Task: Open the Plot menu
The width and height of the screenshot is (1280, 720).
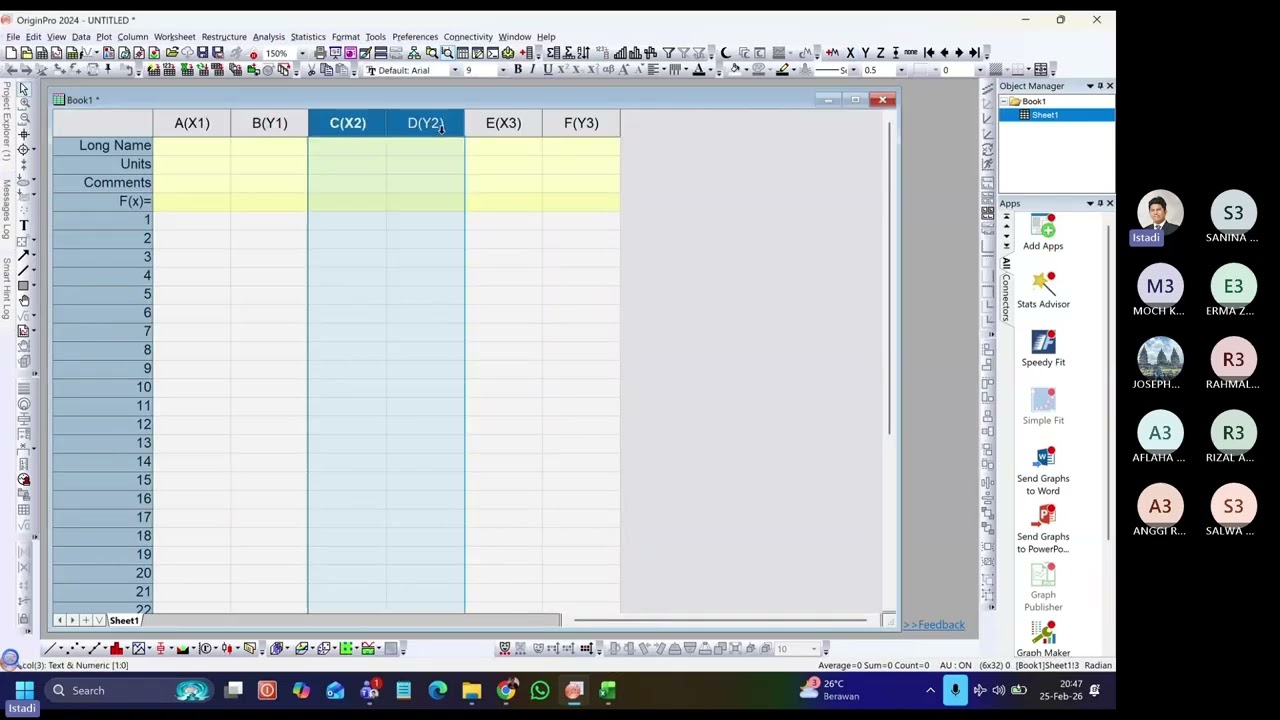Action: pos(104,37)
